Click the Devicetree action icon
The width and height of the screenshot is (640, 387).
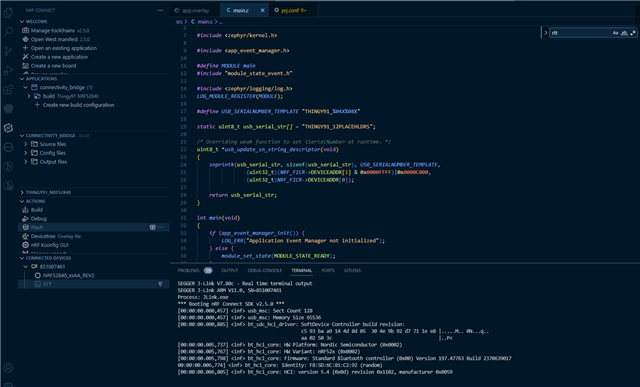tap(25, 236)
